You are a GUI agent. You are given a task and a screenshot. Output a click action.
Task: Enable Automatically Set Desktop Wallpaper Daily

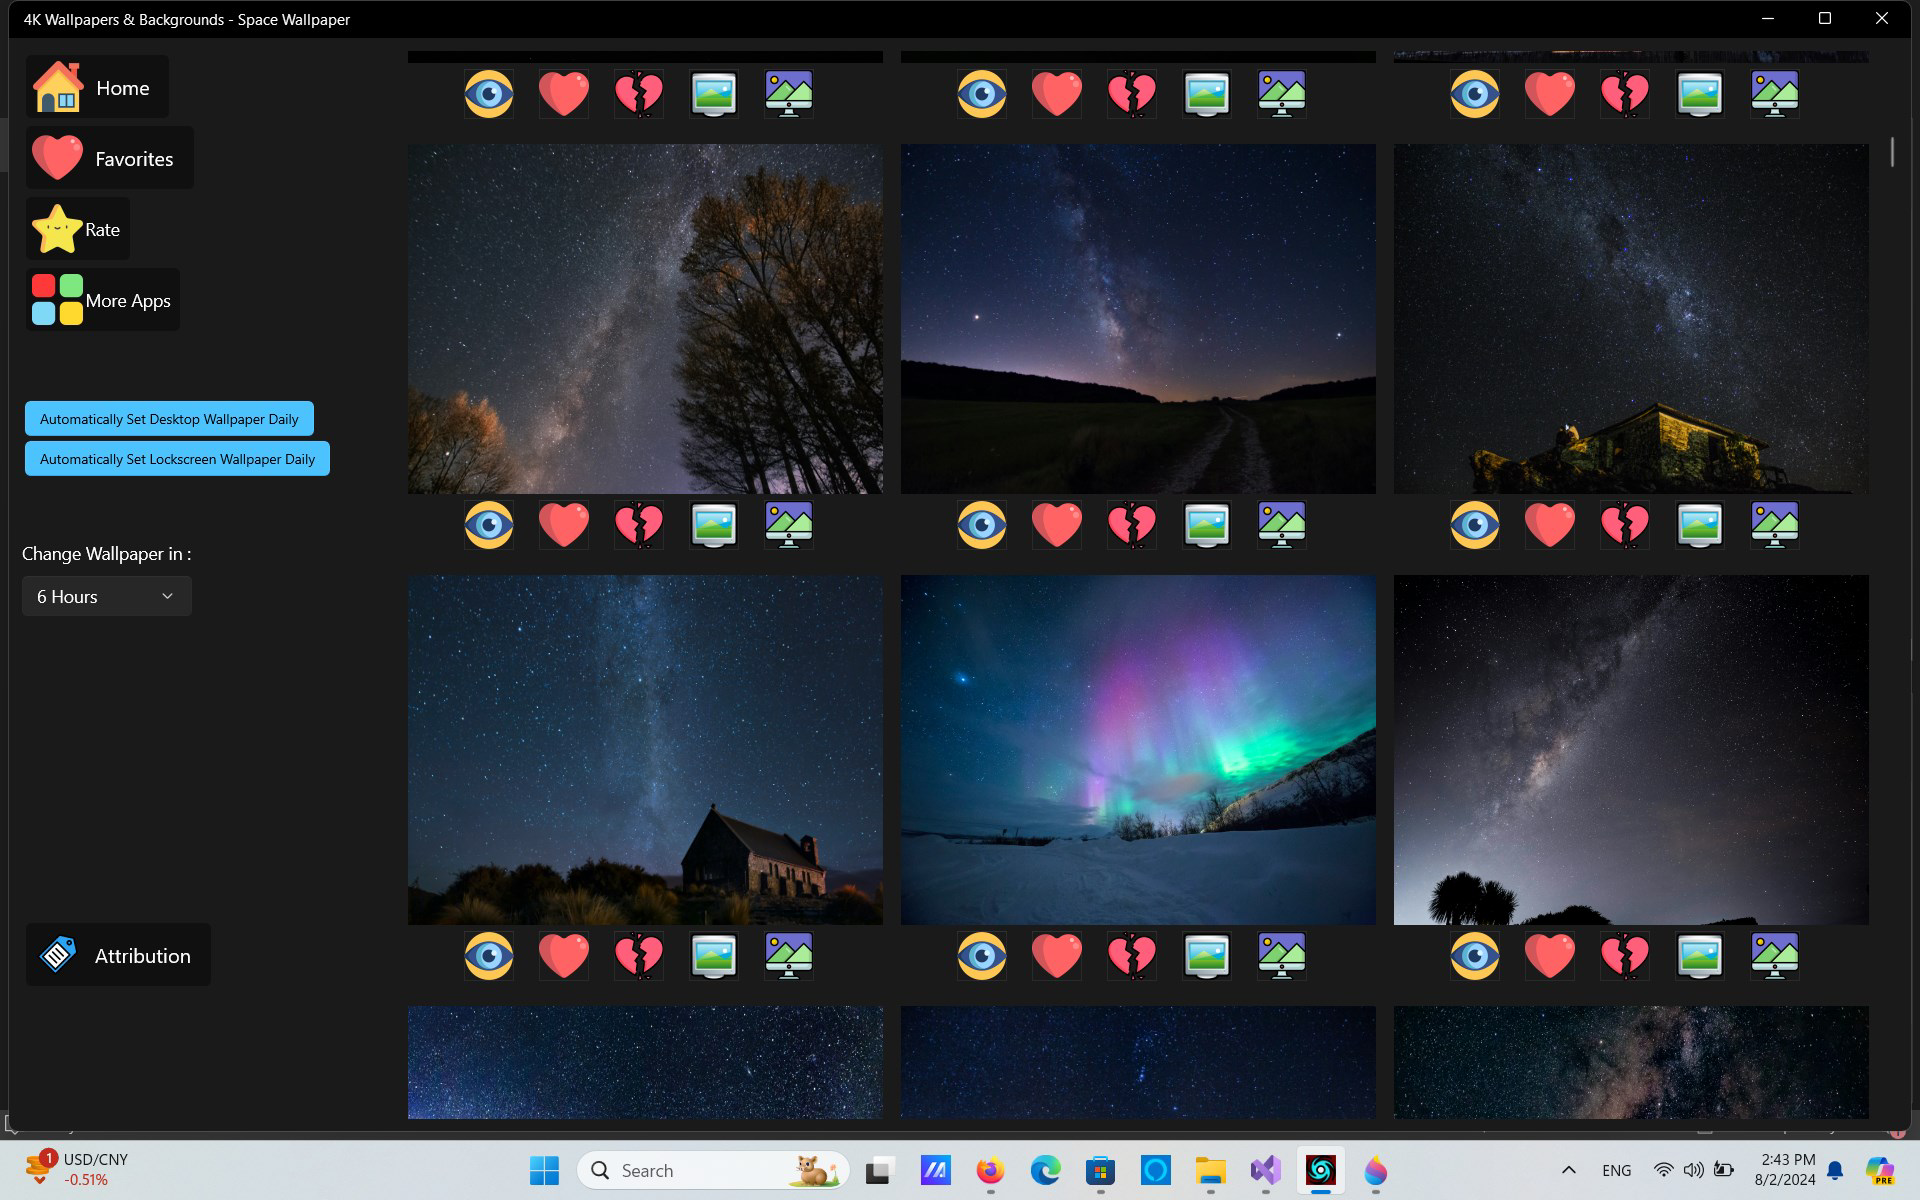pyautogui.click(x=169, y=419)
